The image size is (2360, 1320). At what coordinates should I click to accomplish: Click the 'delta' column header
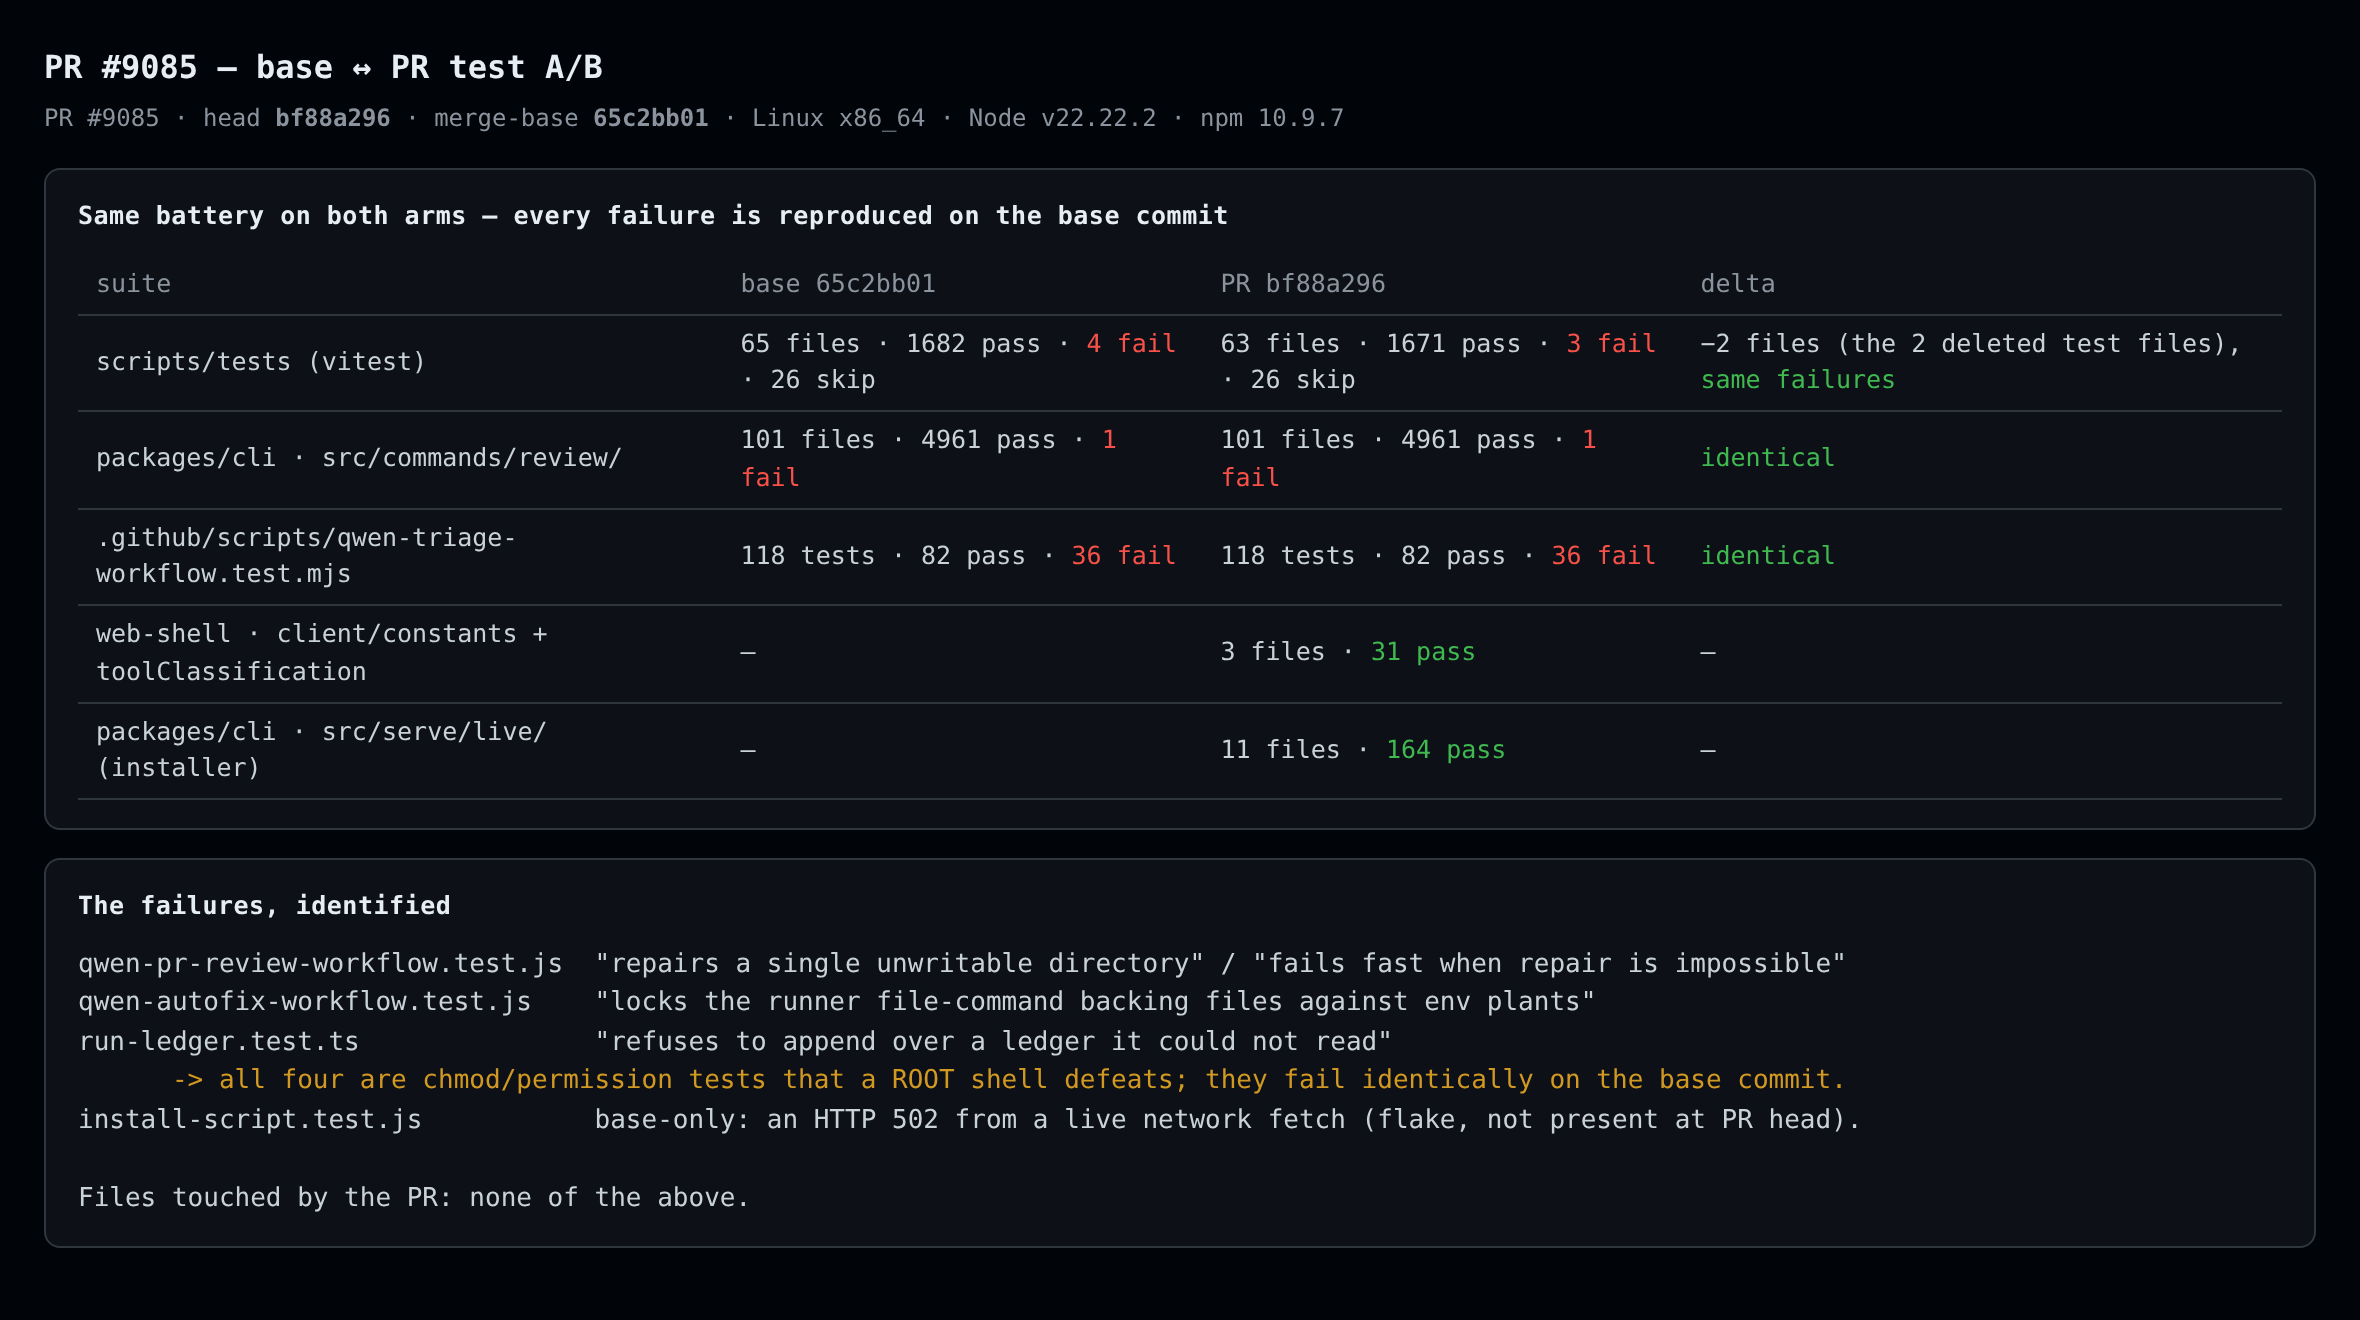[x=1738, y=284]
